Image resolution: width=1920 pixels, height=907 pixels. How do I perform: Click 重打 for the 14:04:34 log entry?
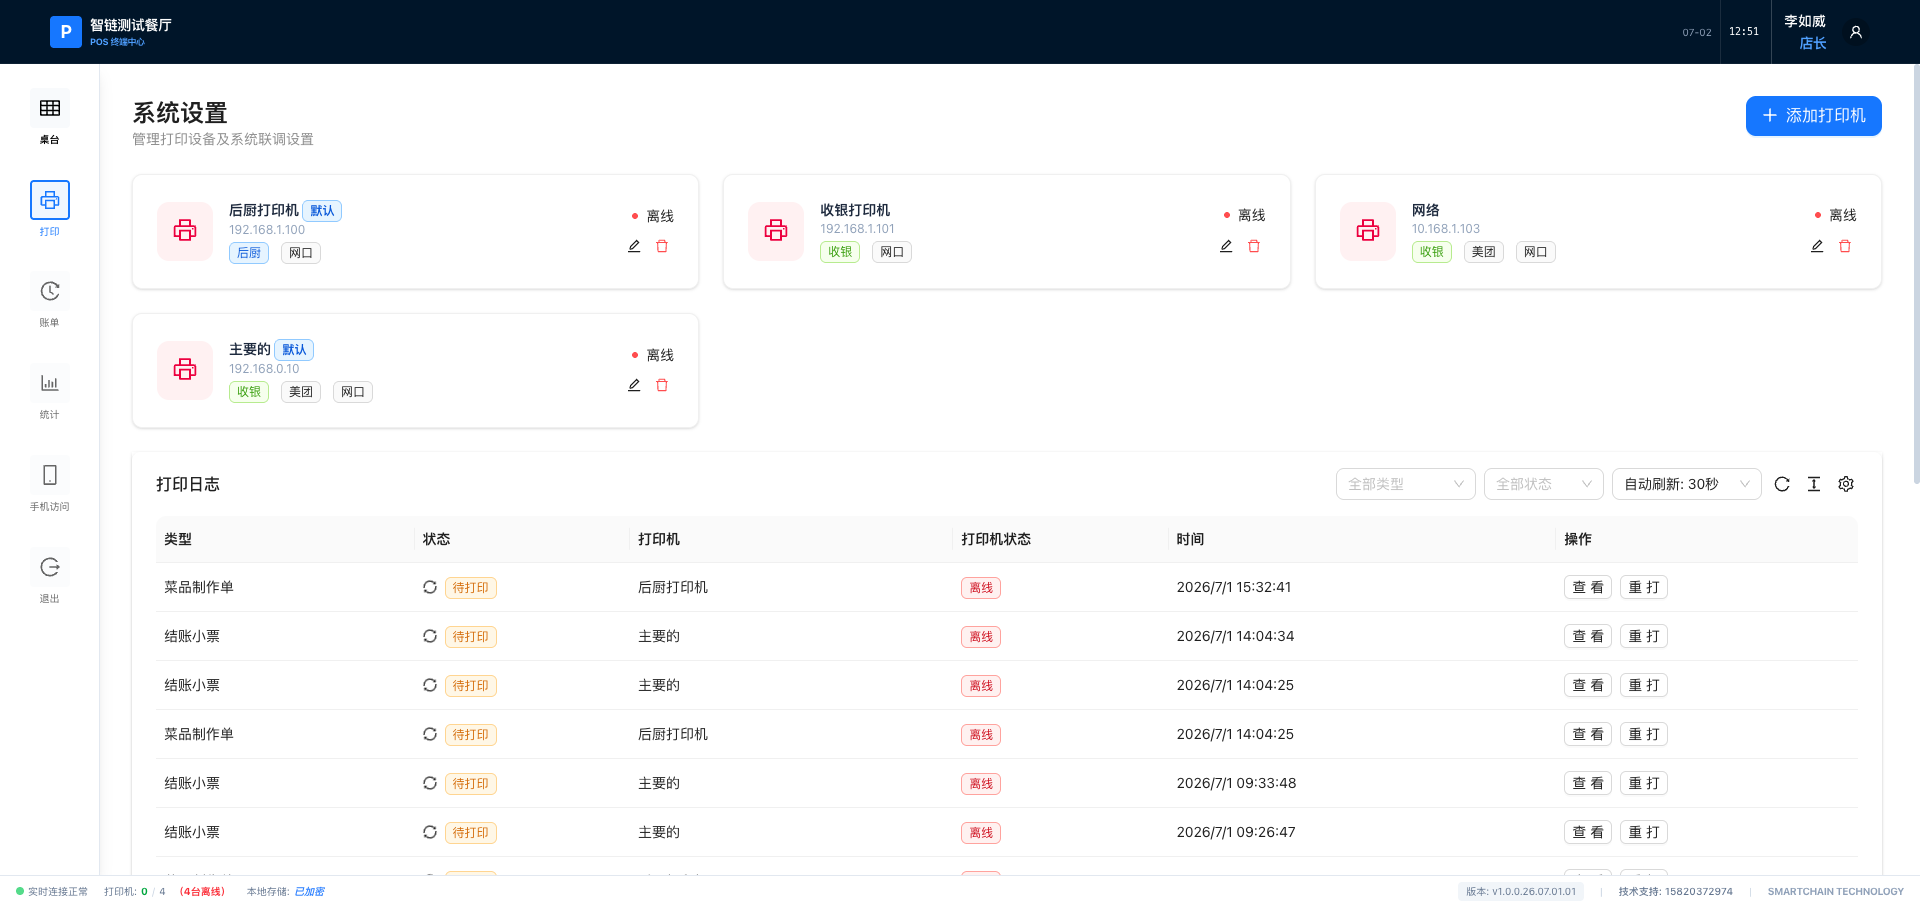[x=1644, y=636]
